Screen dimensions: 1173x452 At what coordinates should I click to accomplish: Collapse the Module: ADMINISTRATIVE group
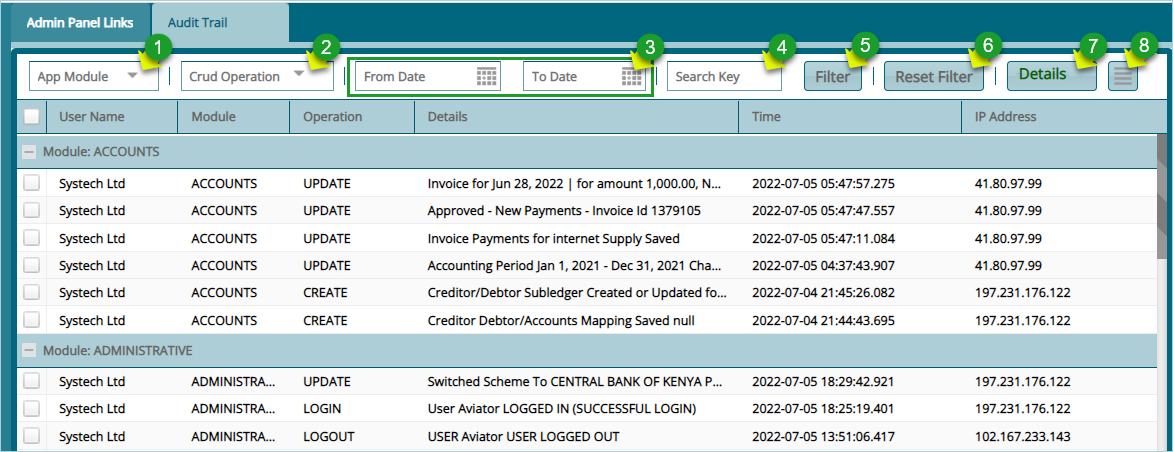coord(29,350)
